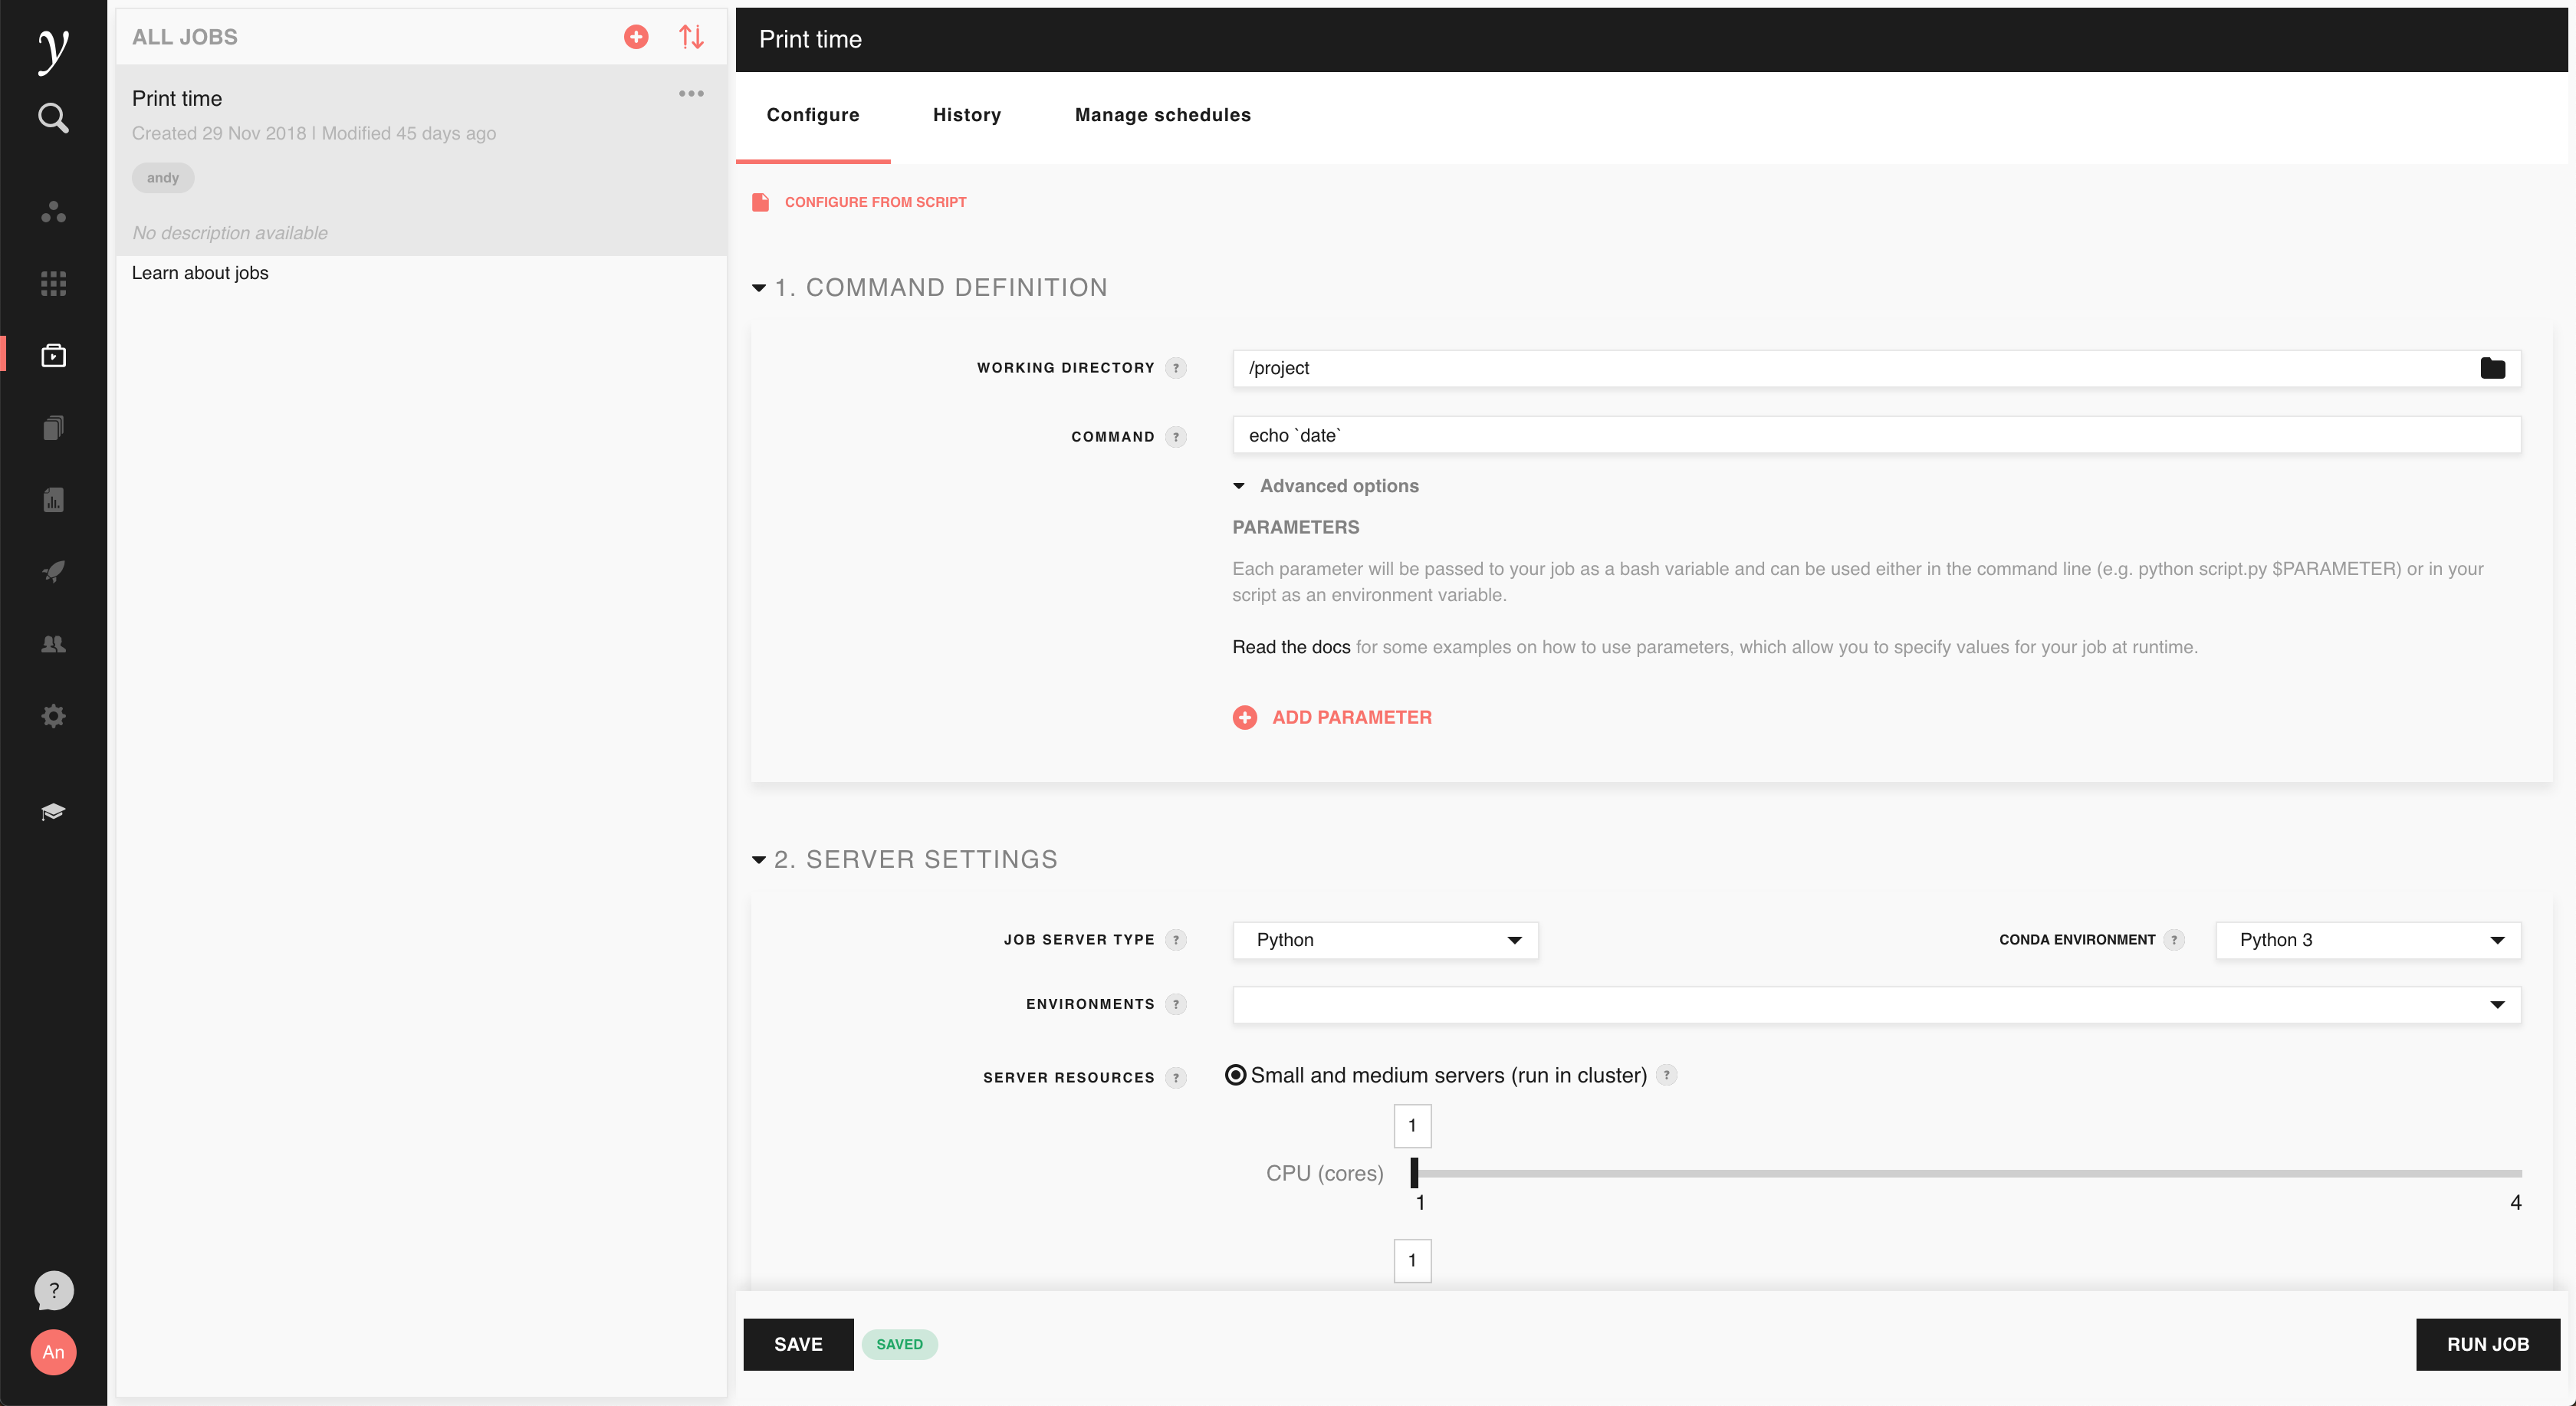This screenshot has height=1406, width=2576.
Task: Open the Job Server Type dropdown
Action: click(x=1385, y=940)
